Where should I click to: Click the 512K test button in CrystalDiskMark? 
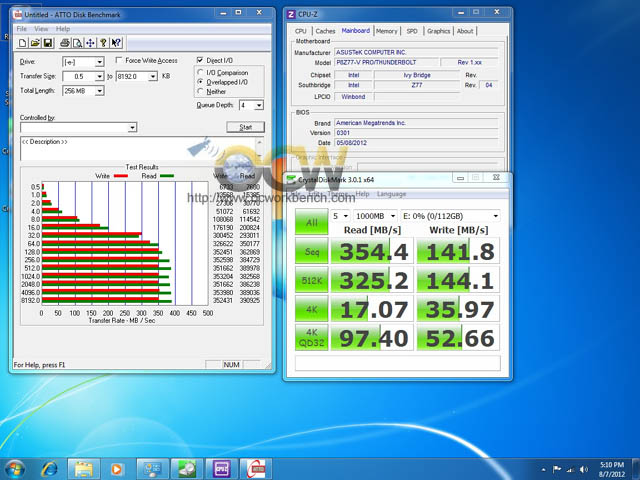coord(311,280)
